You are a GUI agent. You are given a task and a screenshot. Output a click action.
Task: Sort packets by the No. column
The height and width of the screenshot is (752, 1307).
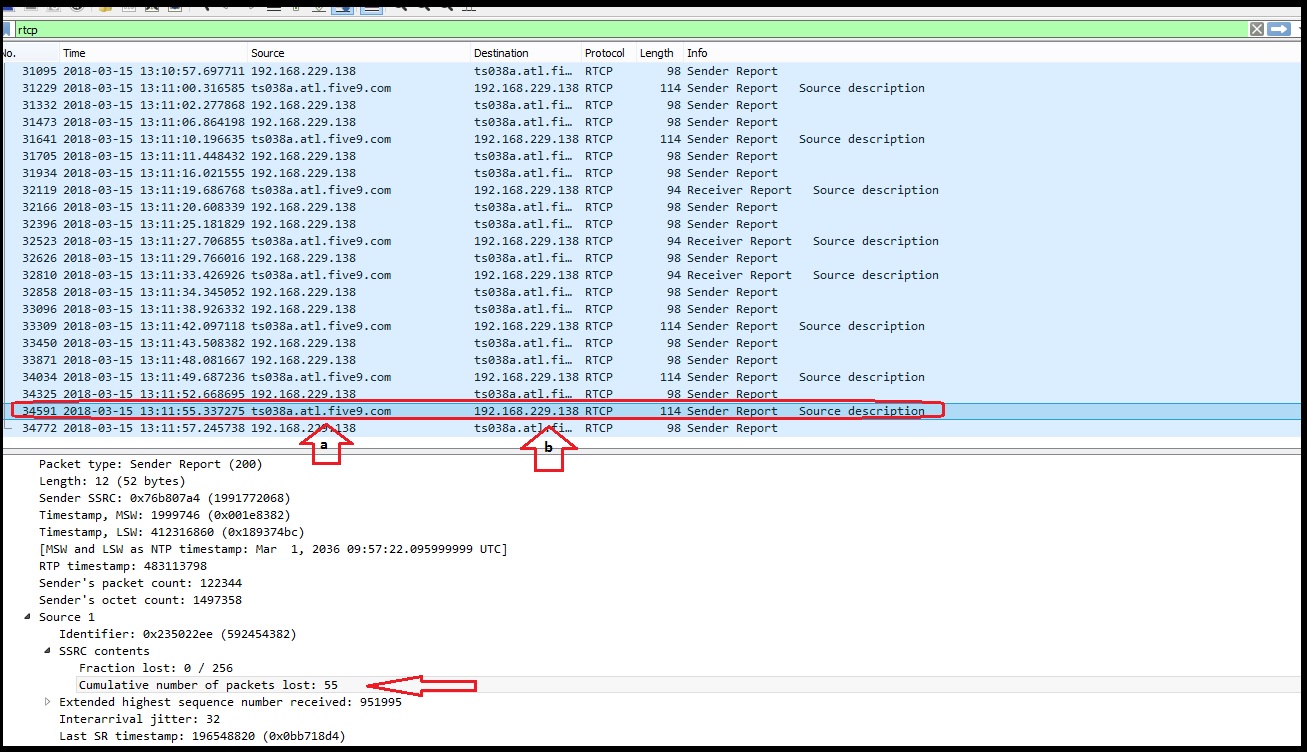tap(28, 53)
